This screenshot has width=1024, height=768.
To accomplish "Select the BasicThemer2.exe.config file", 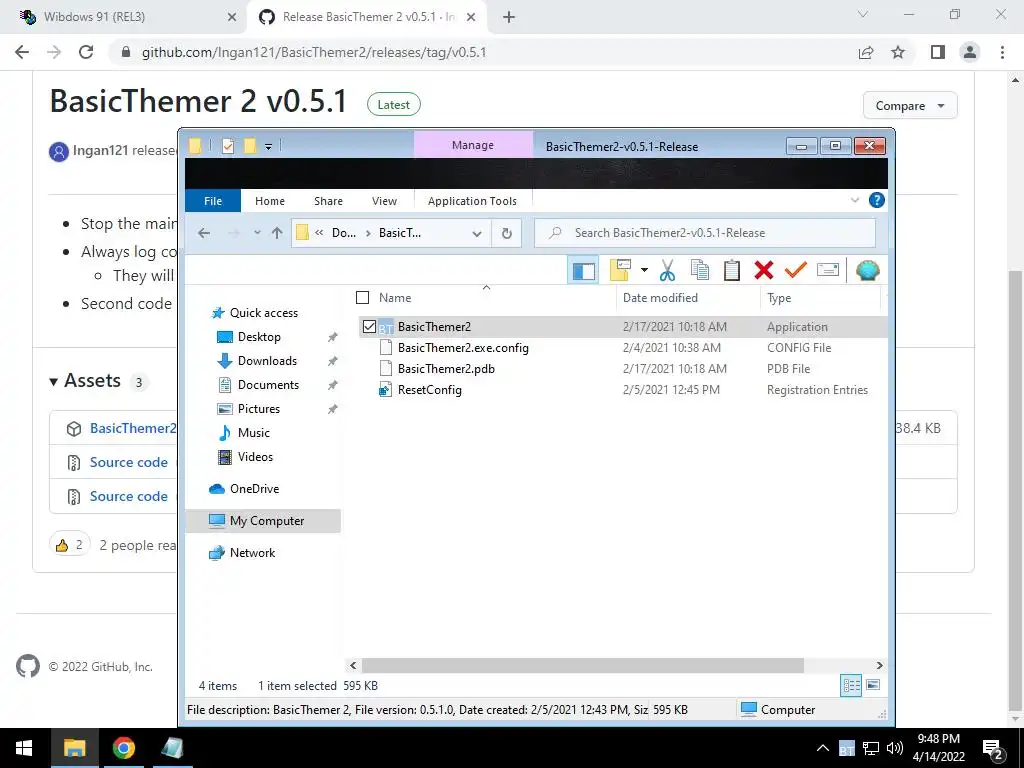I will (463, 347).
